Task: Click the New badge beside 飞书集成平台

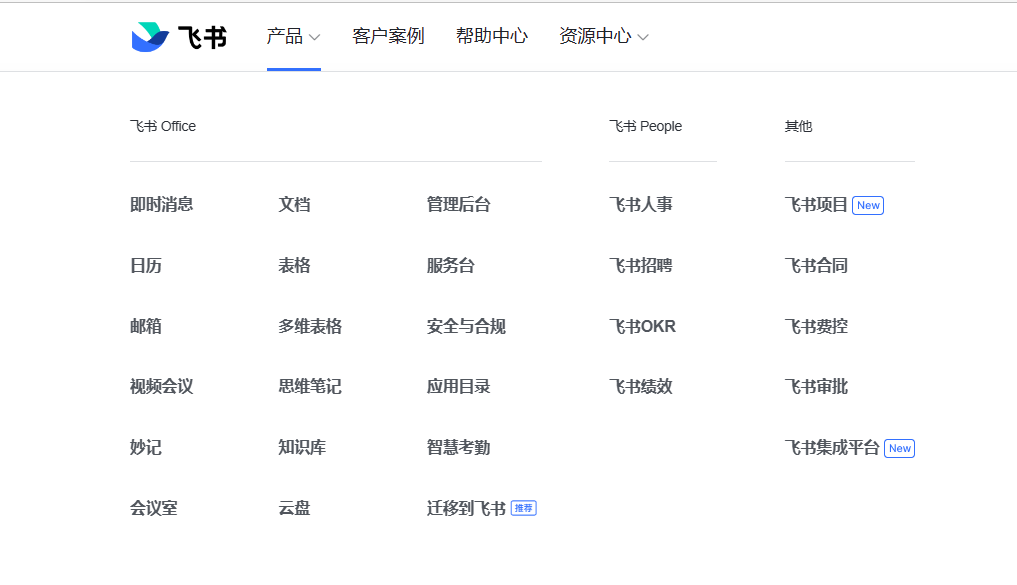Action: point(900,448)
